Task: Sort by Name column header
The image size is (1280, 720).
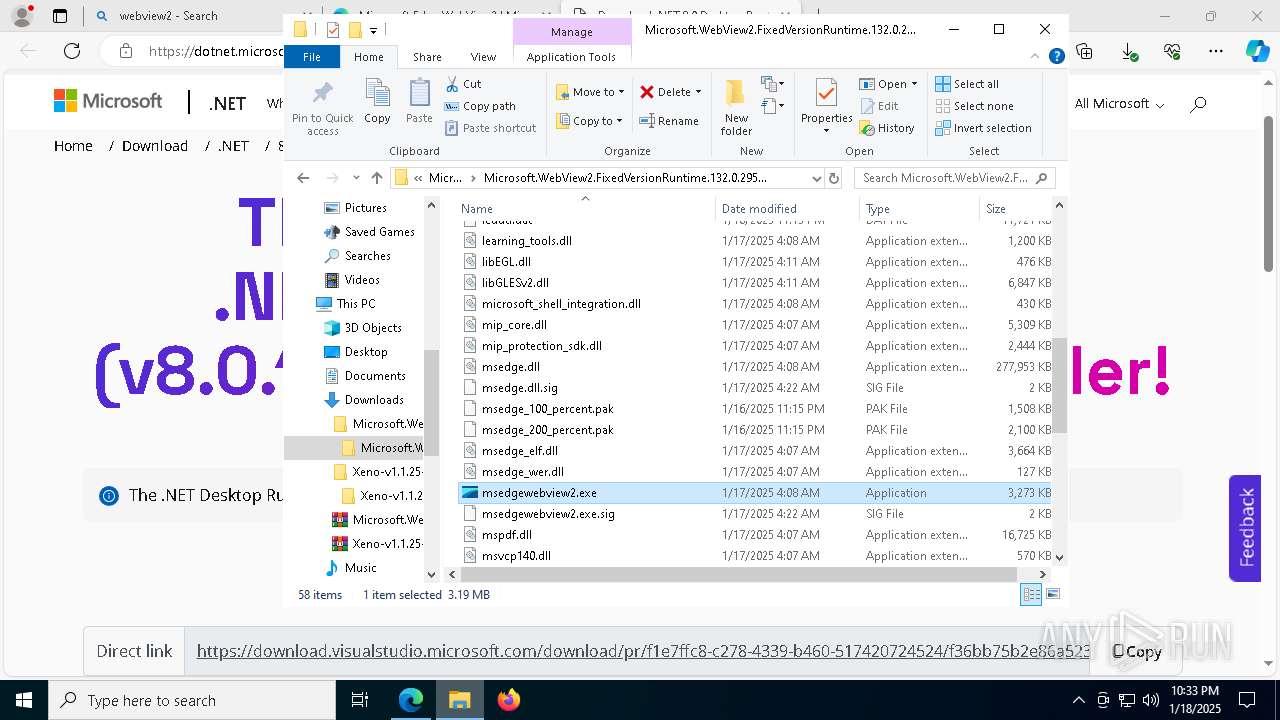Action: tap(586, 209)
